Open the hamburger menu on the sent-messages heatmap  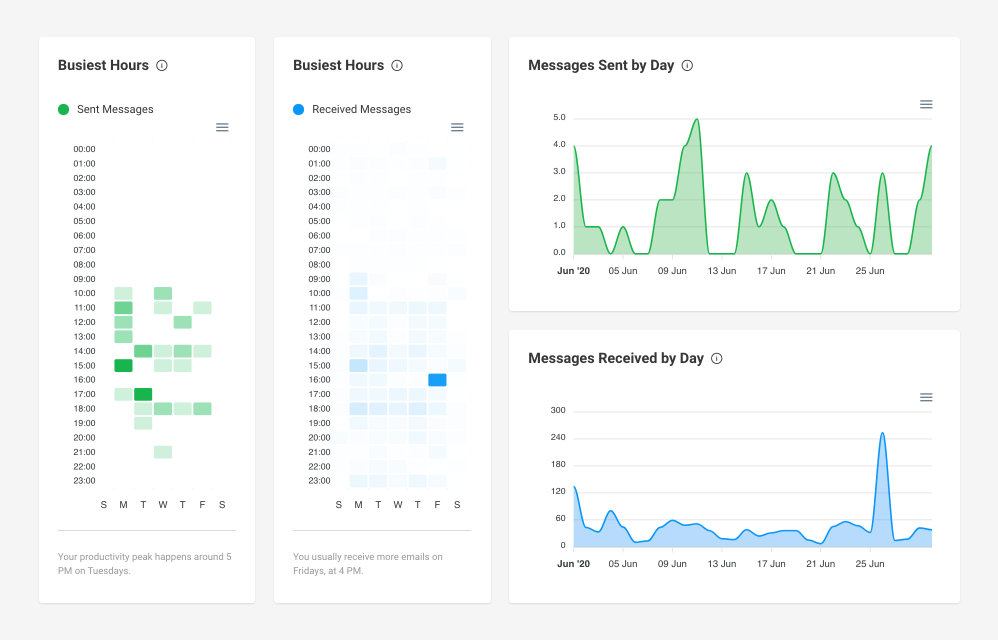pyautogui.click(x=222, y=127)
